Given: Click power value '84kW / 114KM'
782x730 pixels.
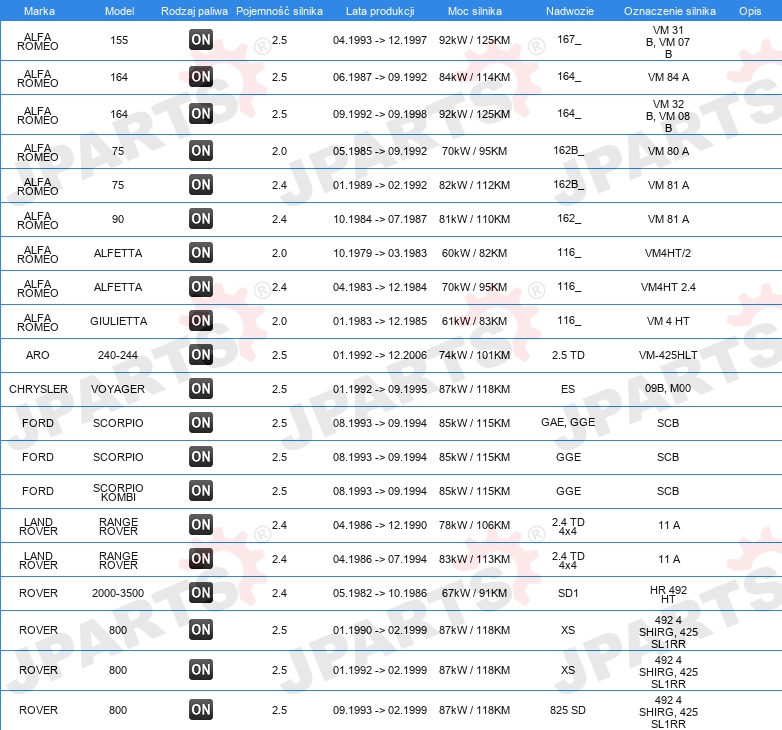Looking at the screenshot, I should coord(474,77).
